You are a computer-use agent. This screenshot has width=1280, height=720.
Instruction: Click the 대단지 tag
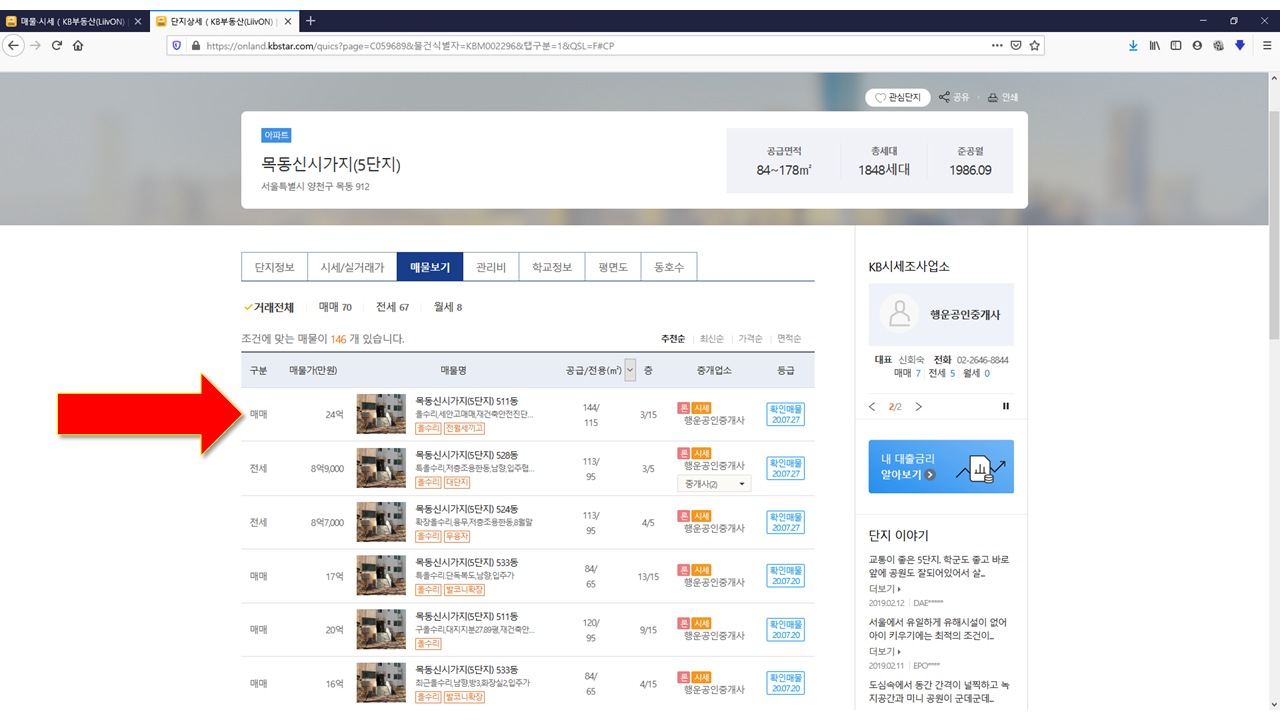click(458, 482)
